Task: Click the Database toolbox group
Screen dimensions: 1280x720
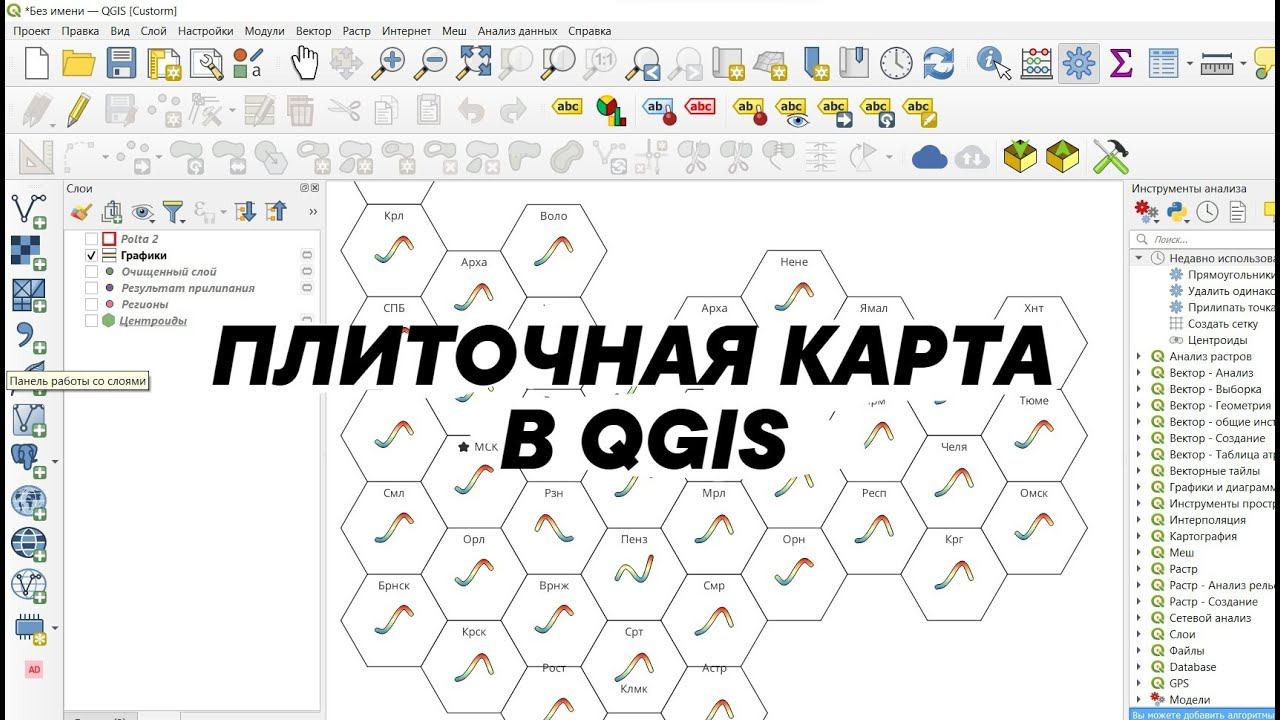Action: point(1192,667)
